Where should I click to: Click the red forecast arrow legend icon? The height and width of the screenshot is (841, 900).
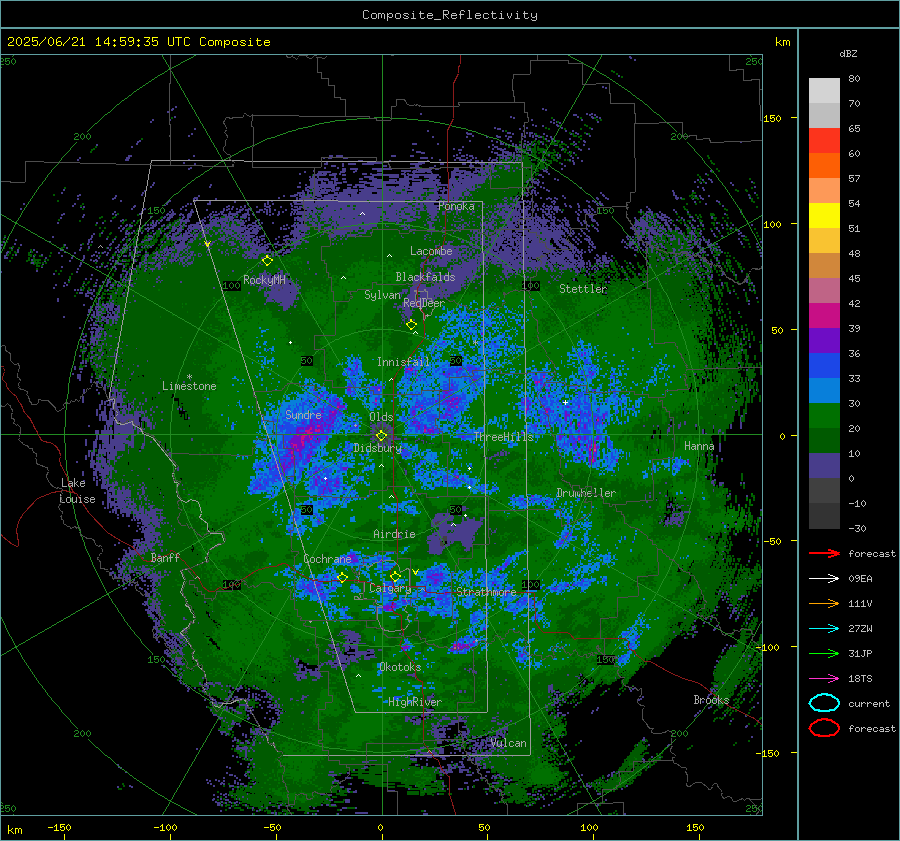[x=824, y=553]
